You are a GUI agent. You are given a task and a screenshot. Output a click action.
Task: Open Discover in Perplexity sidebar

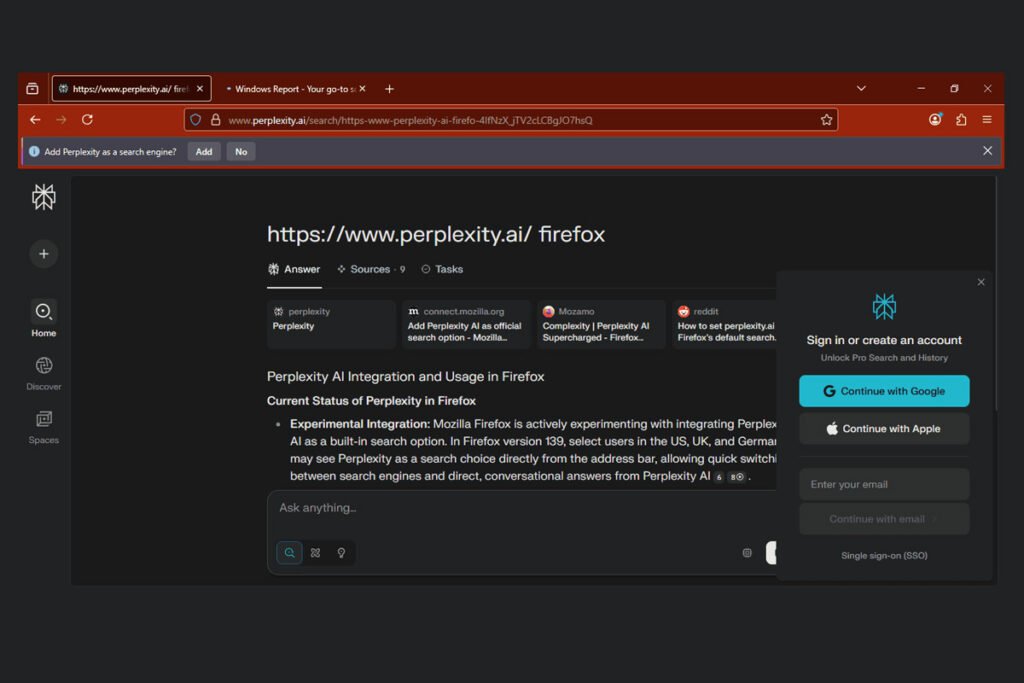point(44,373)
